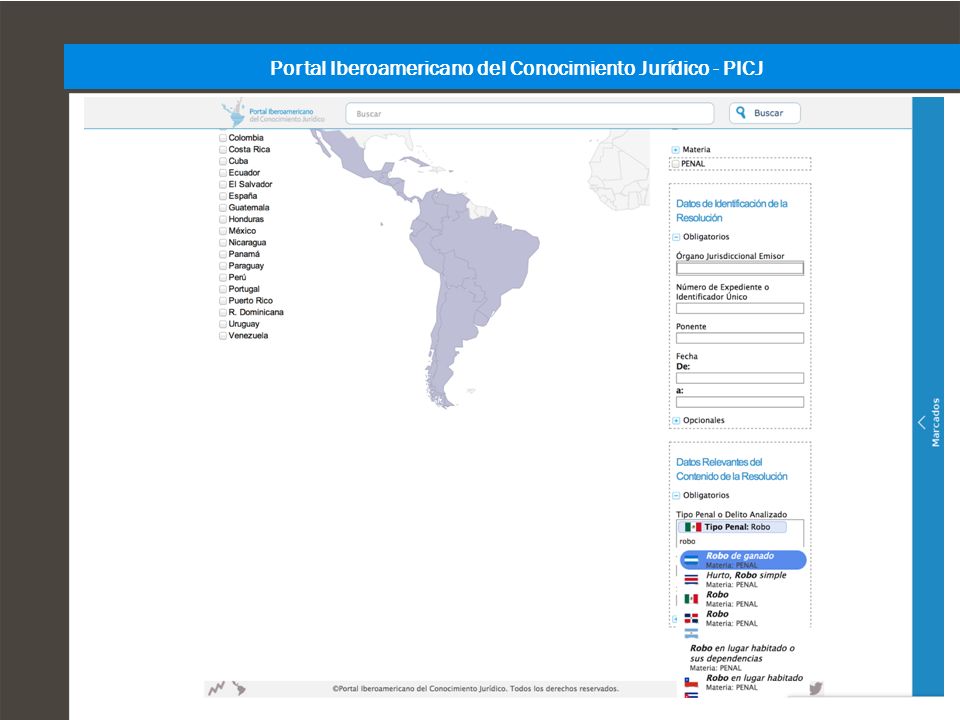Click the Chile flag beside Robo en lugar habitado
Screen dimensions: 960x720
point(691,682)
